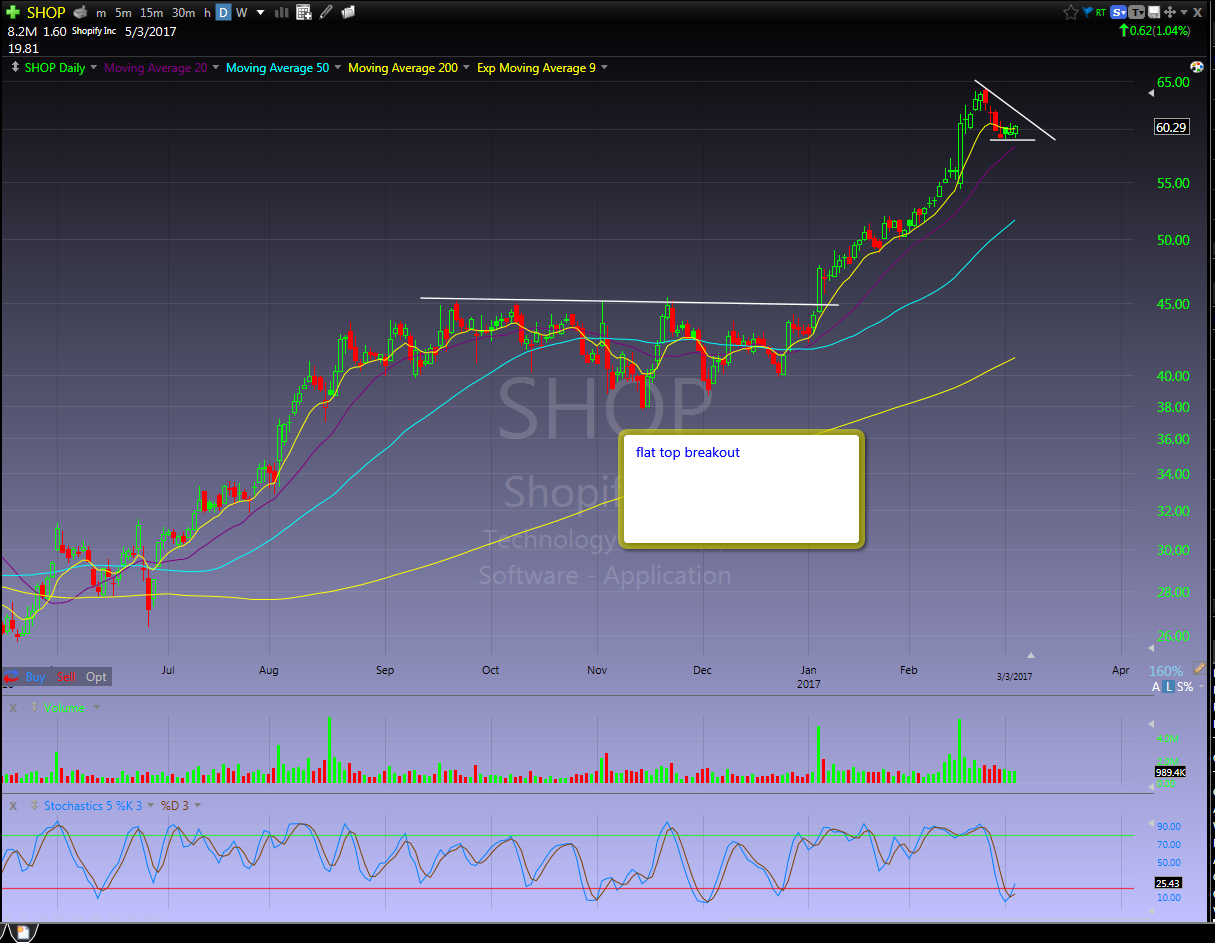Switch to 30m timeframe
Image resolution: width=1215 pixels, height=943 pixels.
pos(183,13)
